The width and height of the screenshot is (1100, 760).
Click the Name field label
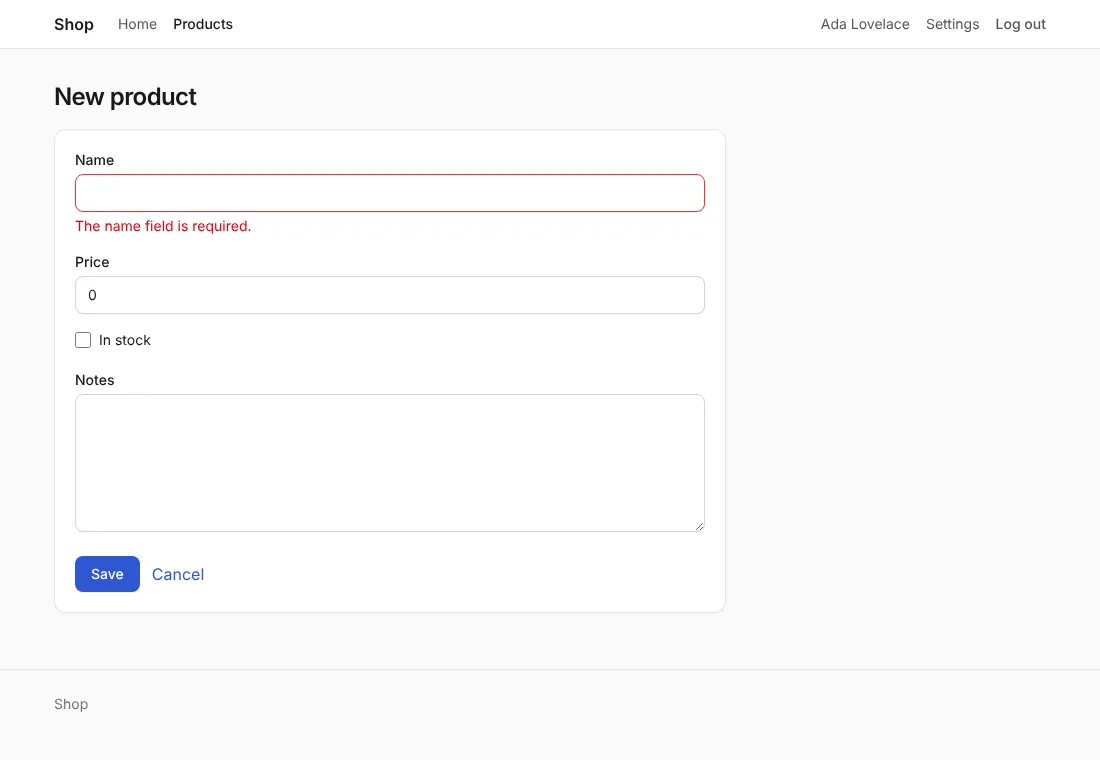point(95,160)
